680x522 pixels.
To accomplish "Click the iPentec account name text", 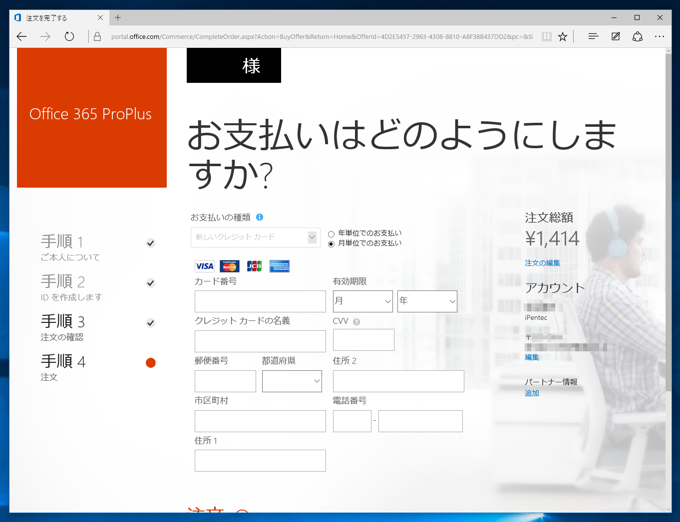I will (x=536, y=318).
